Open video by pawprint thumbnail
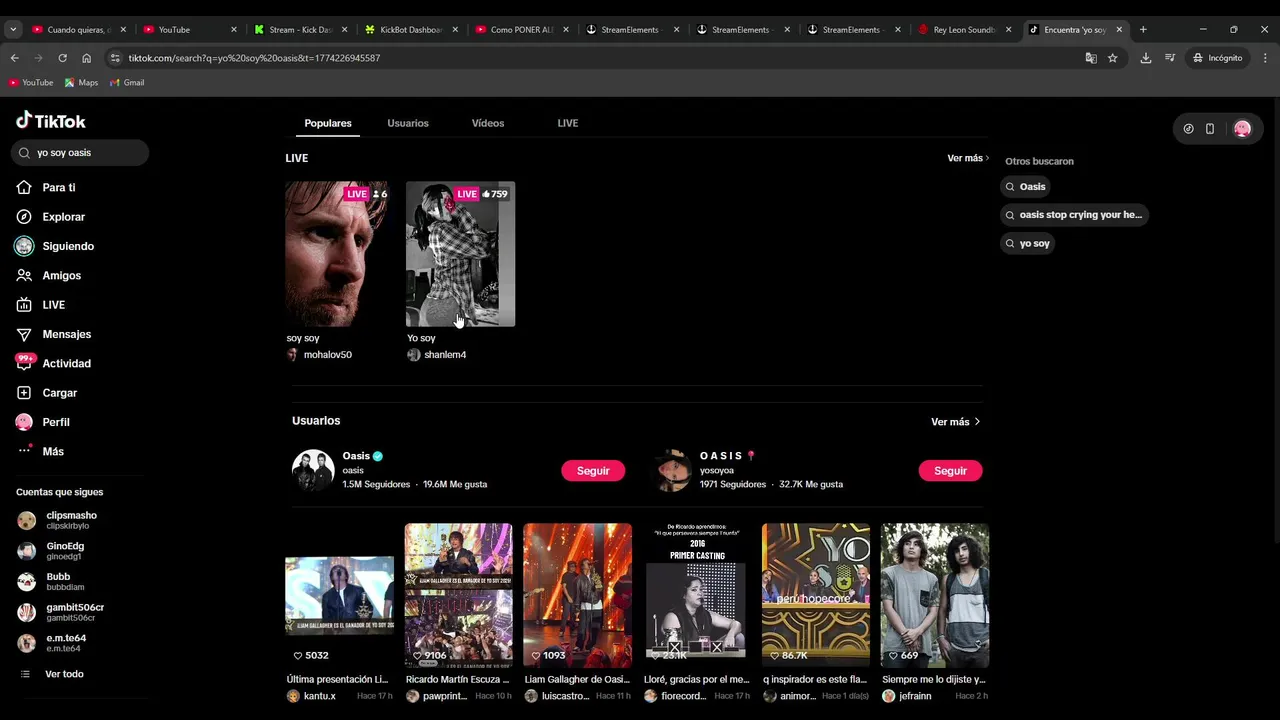Screen dimensions: 1280x720 [458, 596]
